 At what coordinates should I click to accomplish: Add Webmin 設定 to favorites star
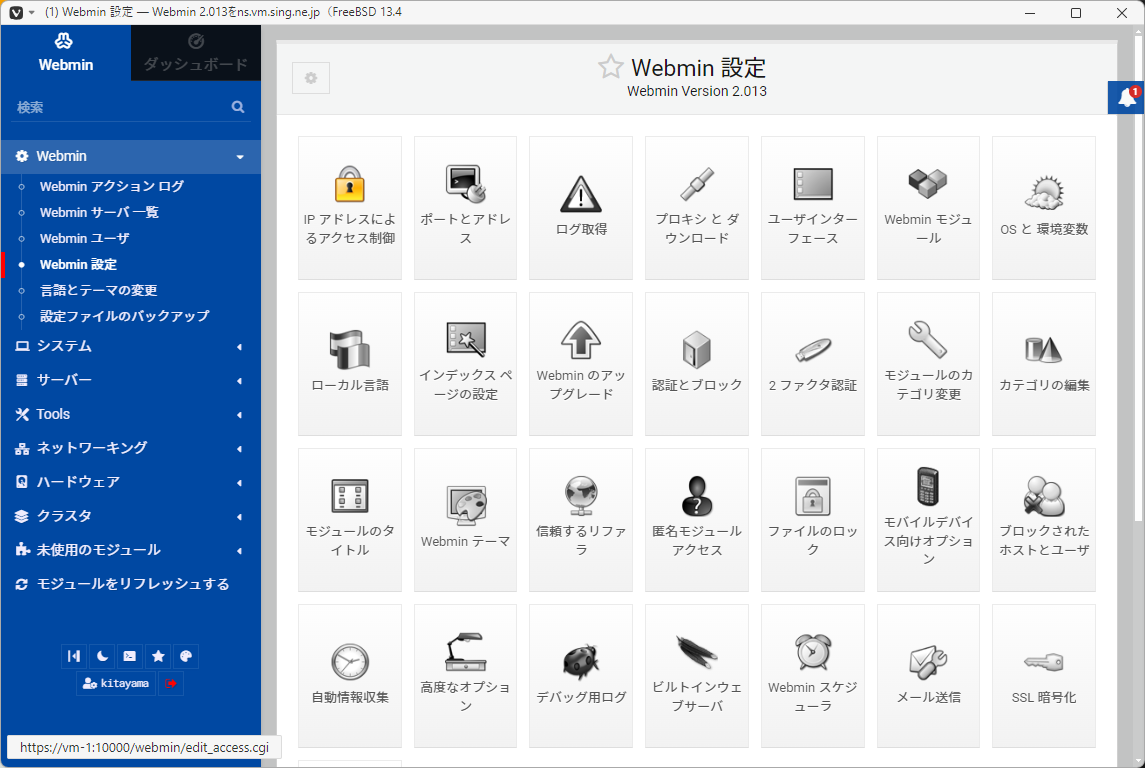(610, 67)
